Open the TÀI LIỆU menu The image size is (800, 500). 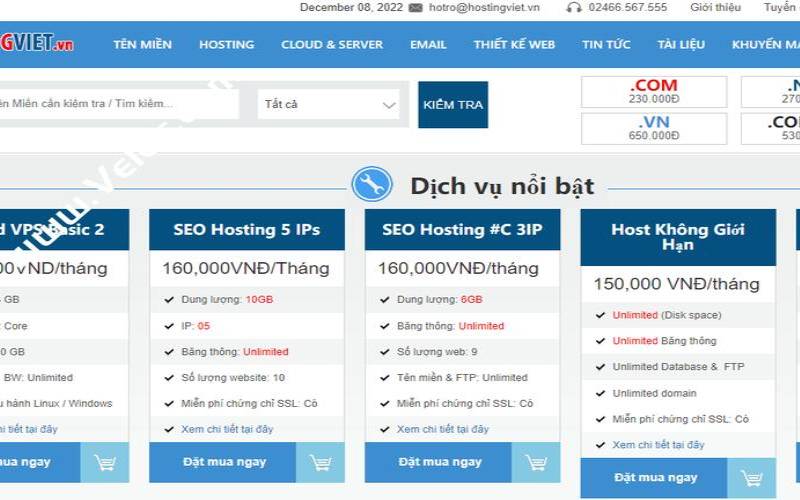681,44
